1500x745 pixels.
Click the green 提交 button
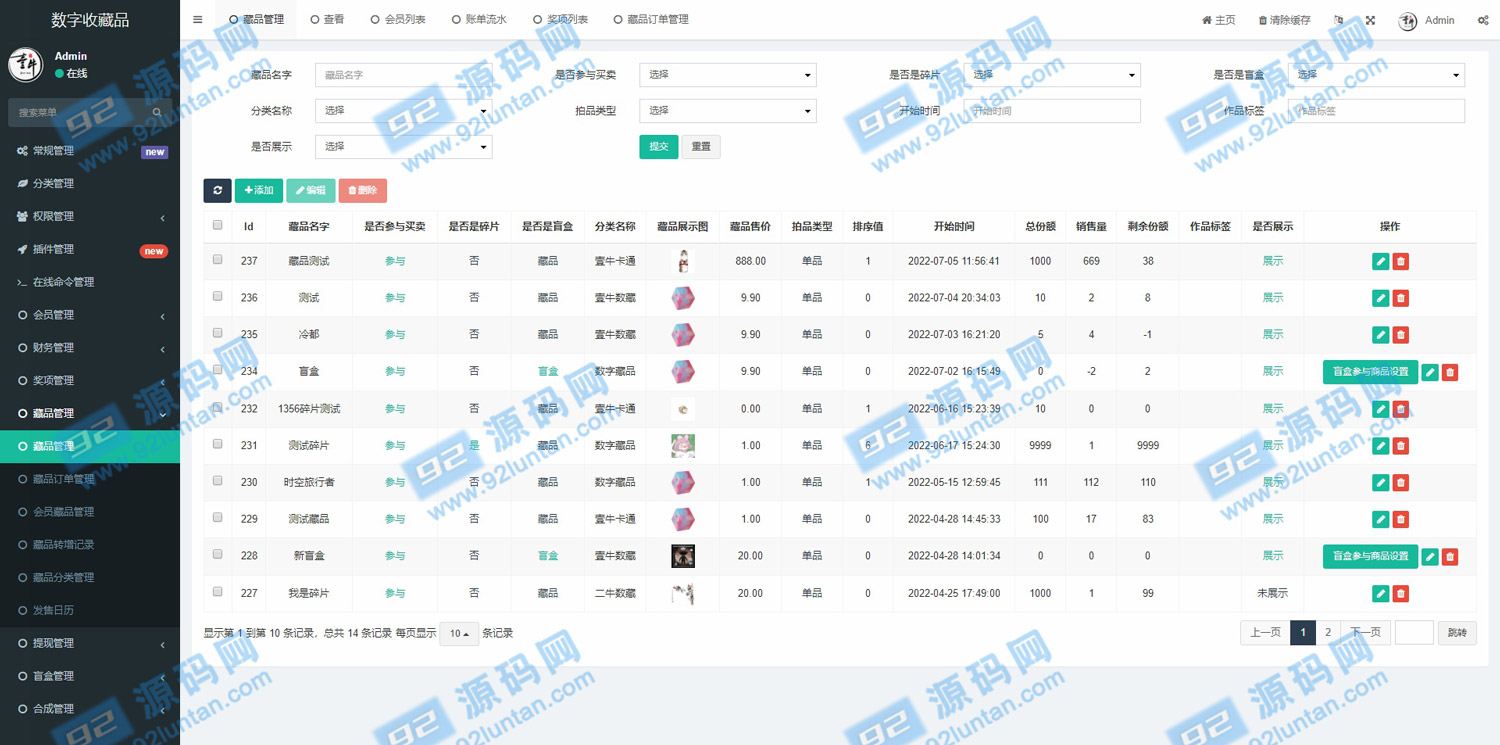click(x=658, y=147)
